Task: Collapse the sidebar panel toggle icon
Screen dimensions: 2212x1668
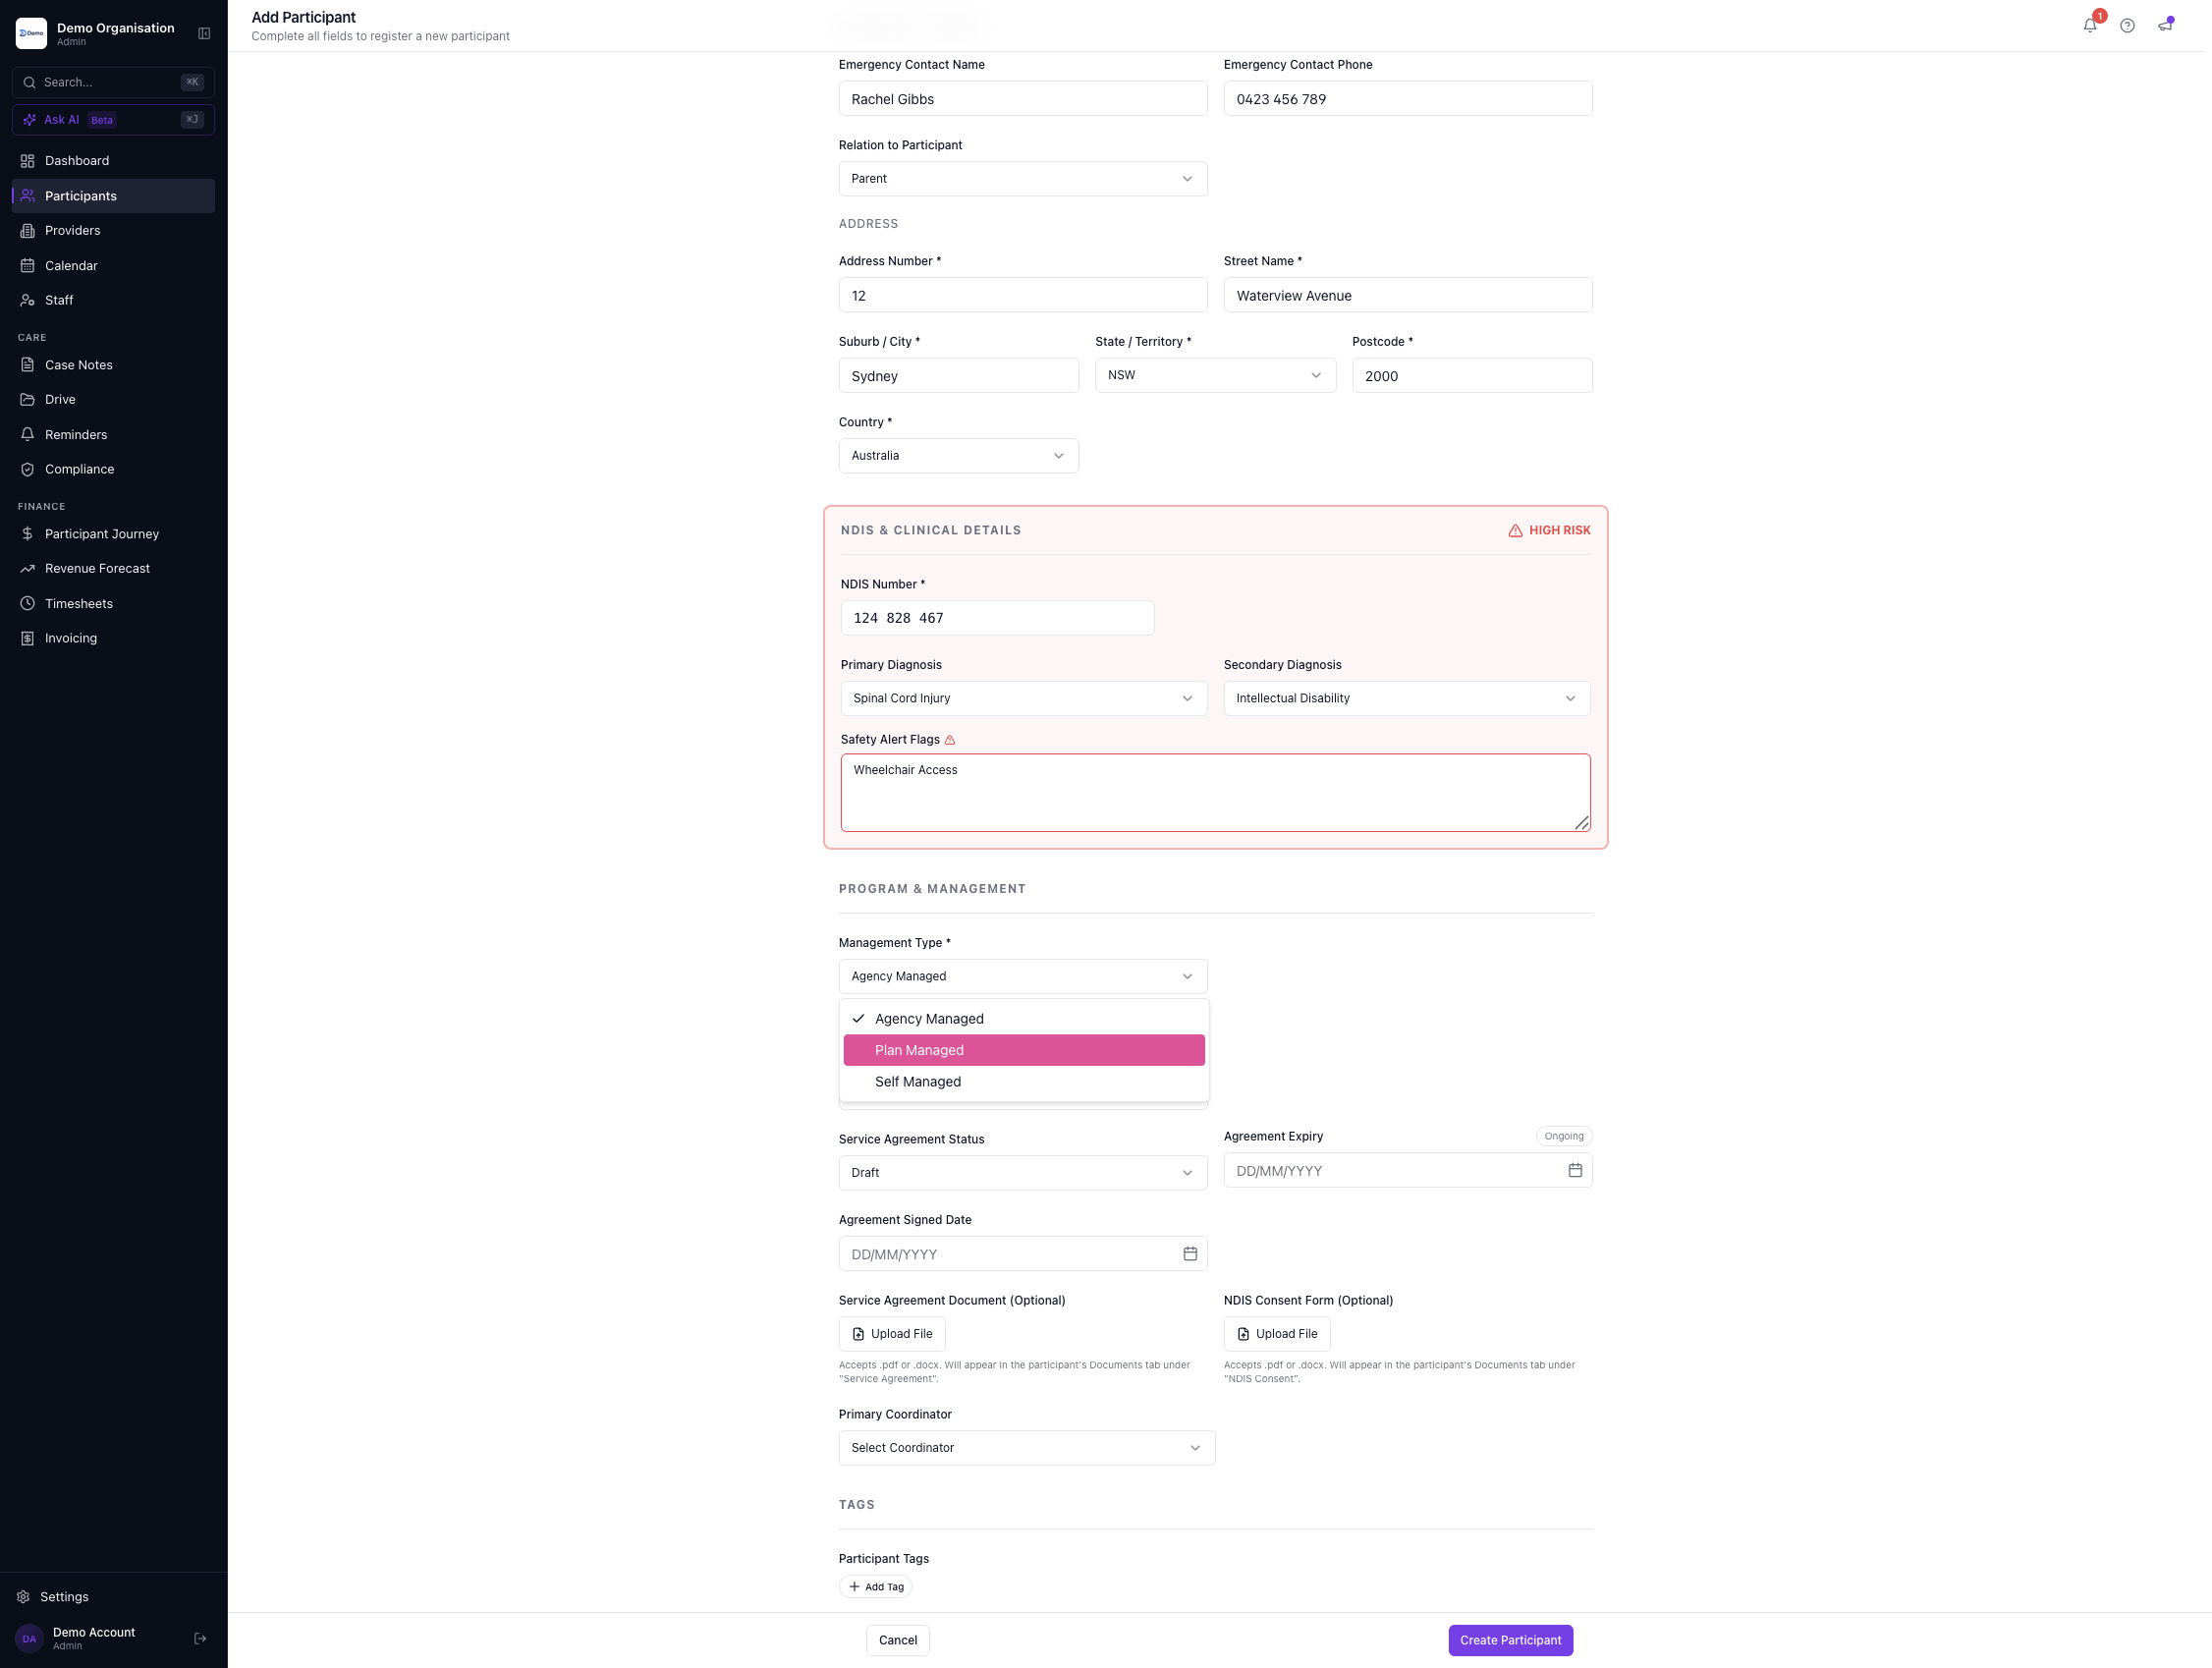Action: tap(204, 34)
